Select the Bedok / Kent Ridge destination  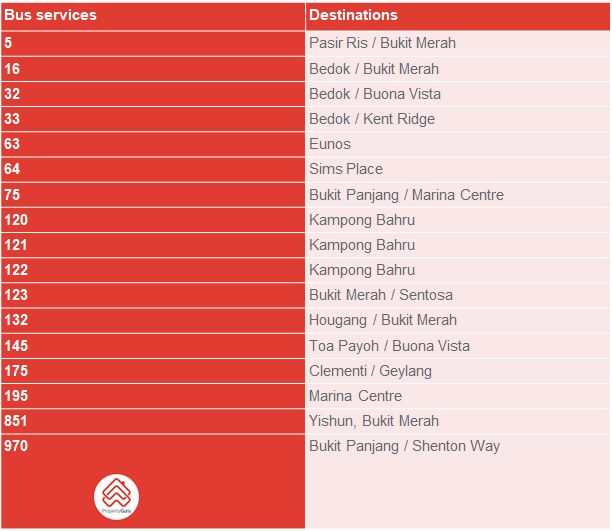click(x=371, y=119)
